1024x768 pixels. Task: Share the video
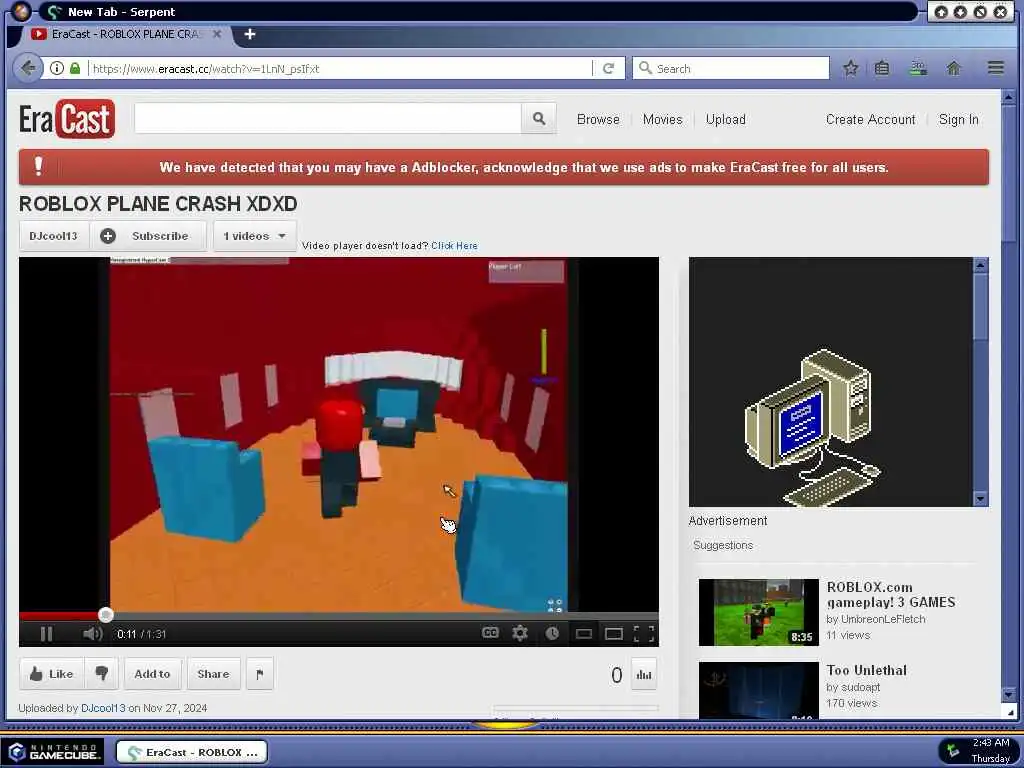[x=214, y=674]
